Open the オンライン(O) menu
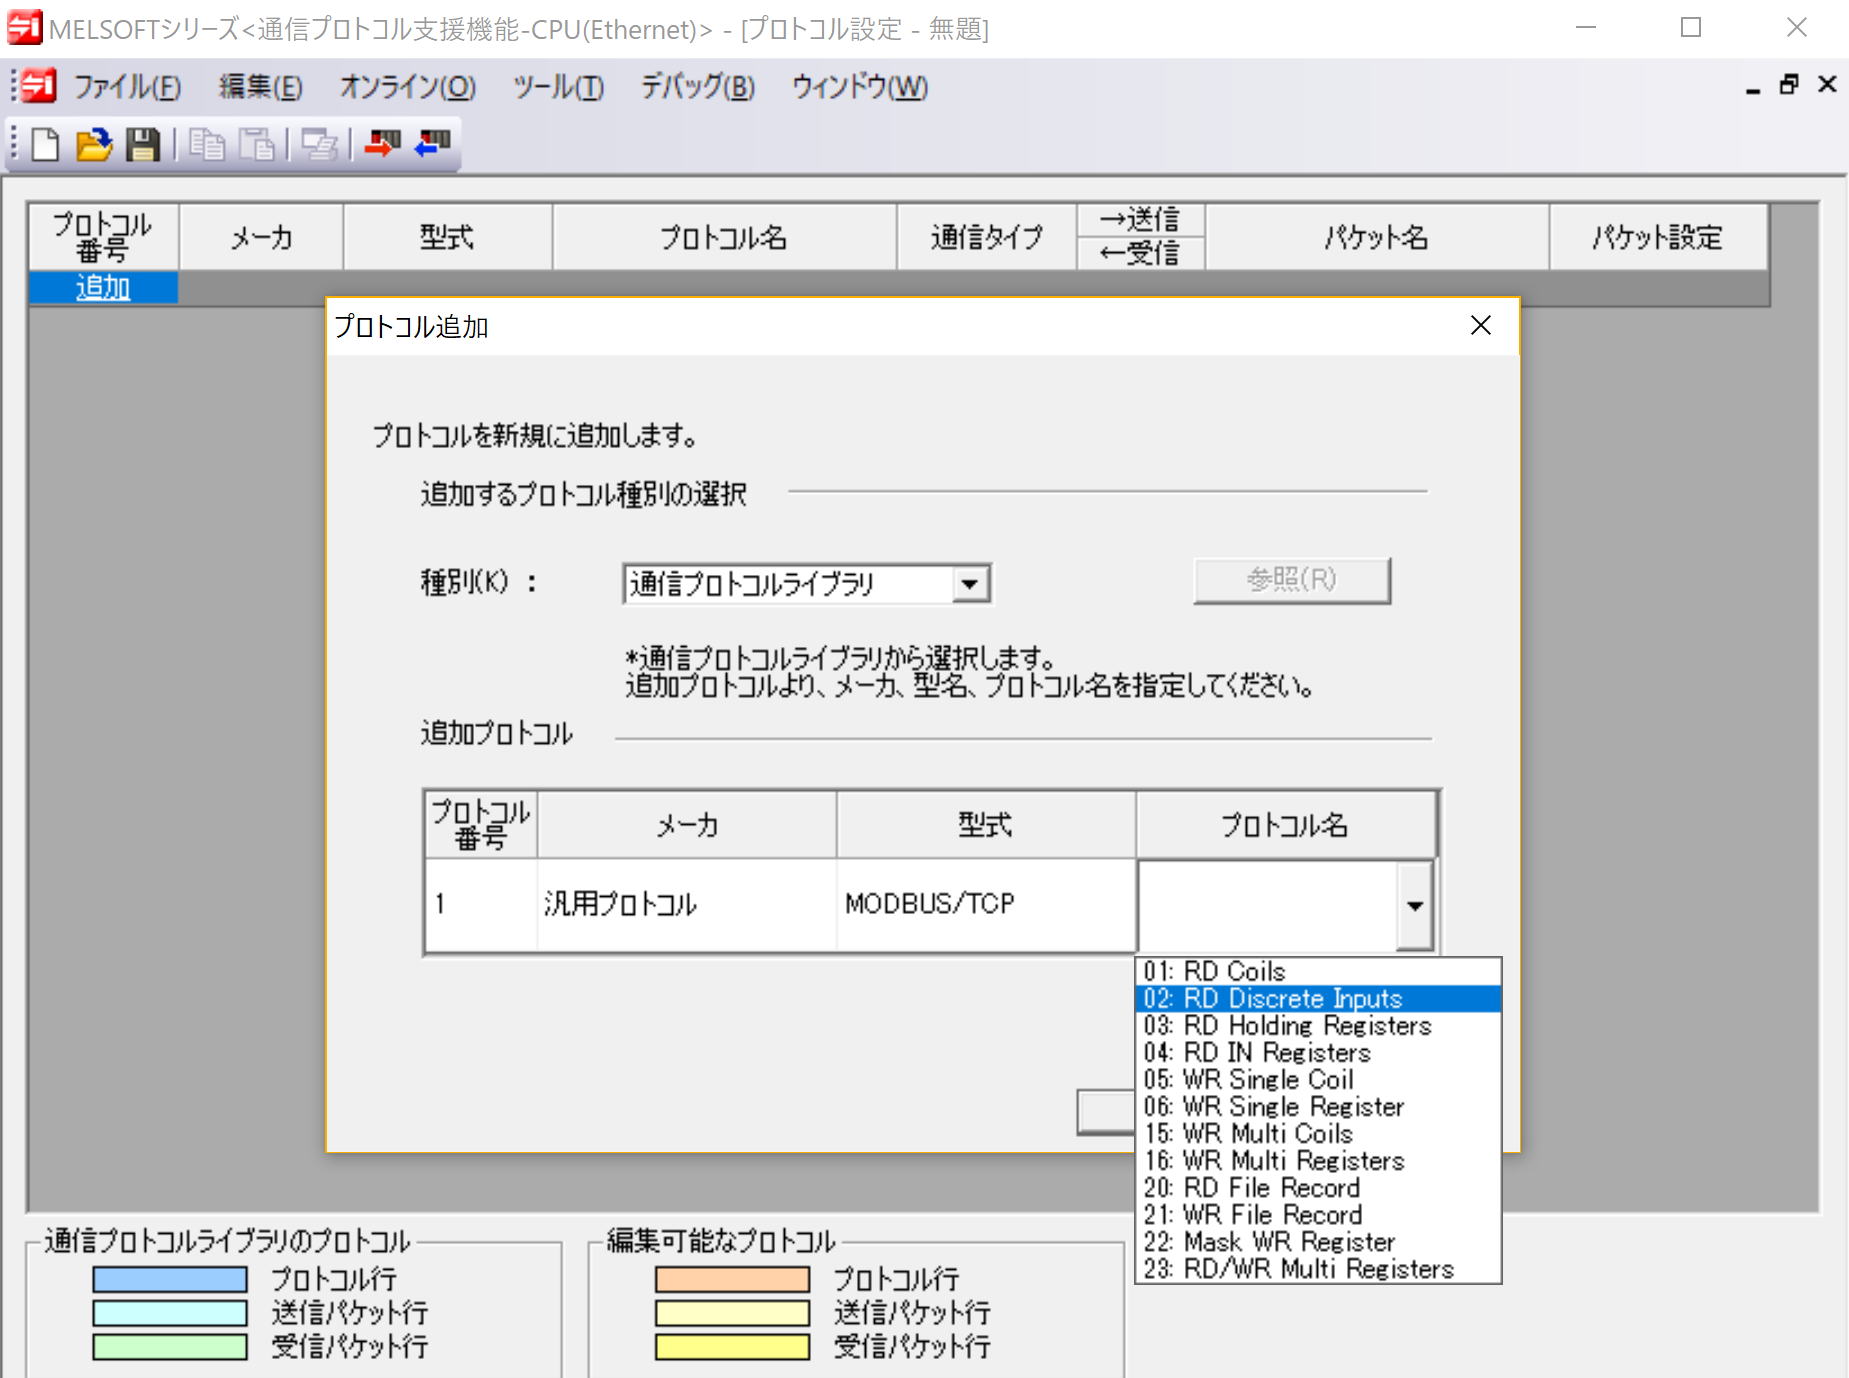This screenshot has height=1378, width=1849. pyautogui.click(x=407, y=88)
